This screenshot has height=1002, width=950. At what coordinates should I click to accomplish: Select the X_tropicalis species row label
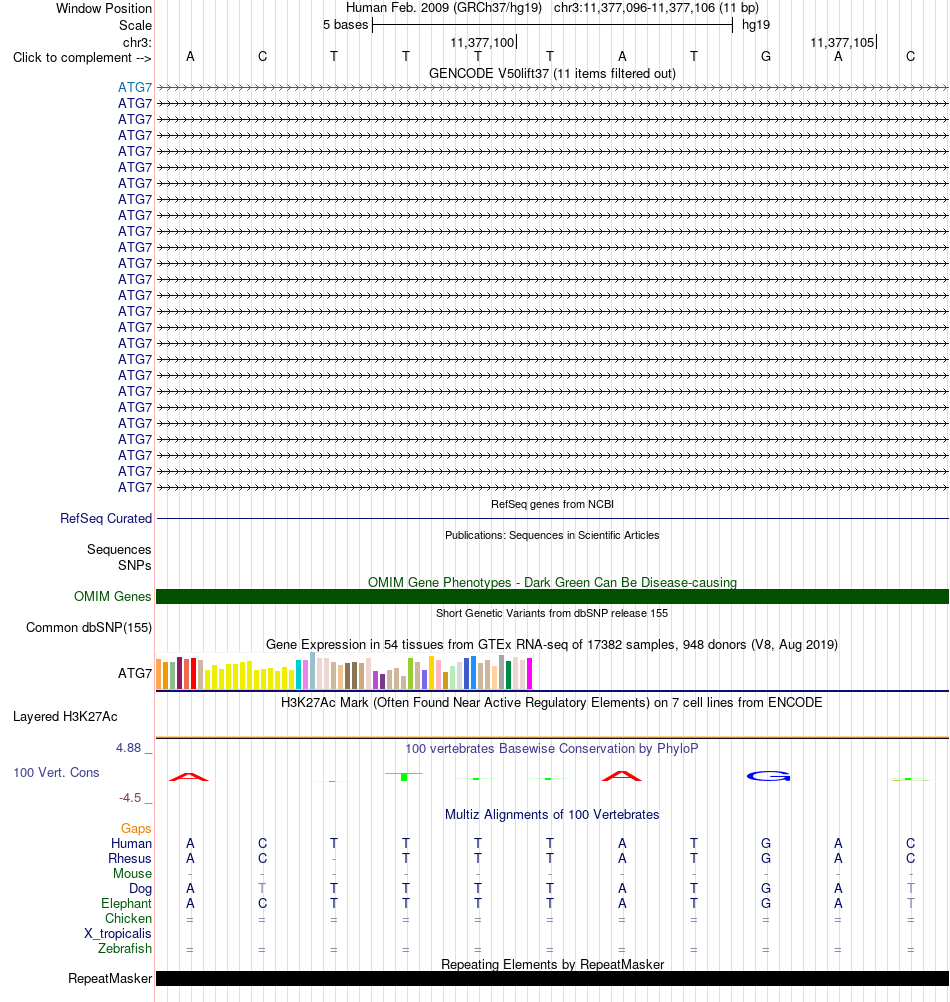coord(118,934)
